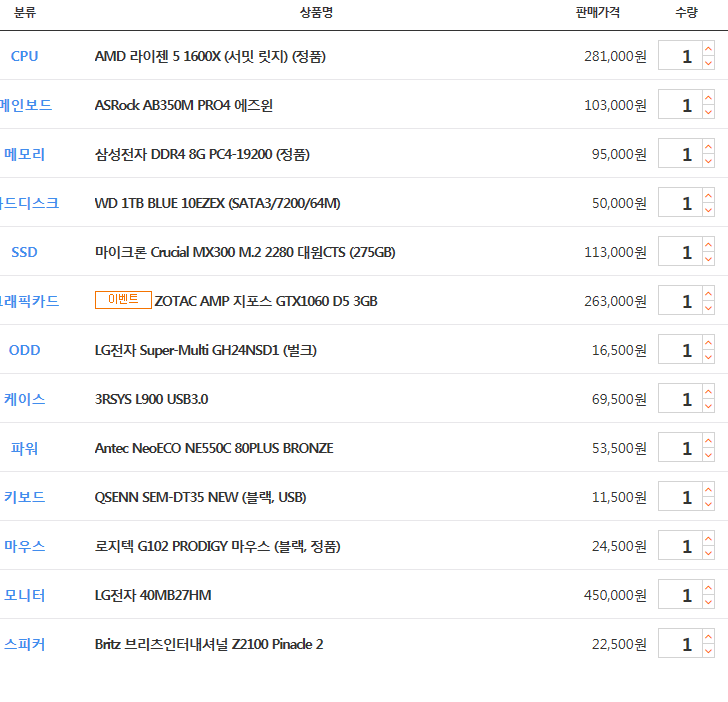728x702 pixels.
Task: Open the ODD category link
Action: tap(25, 350)
